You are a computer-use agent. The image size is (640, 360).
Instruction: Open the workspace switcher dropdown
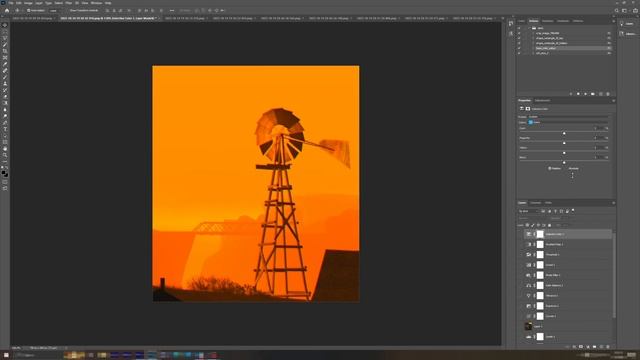click(624, 11)
